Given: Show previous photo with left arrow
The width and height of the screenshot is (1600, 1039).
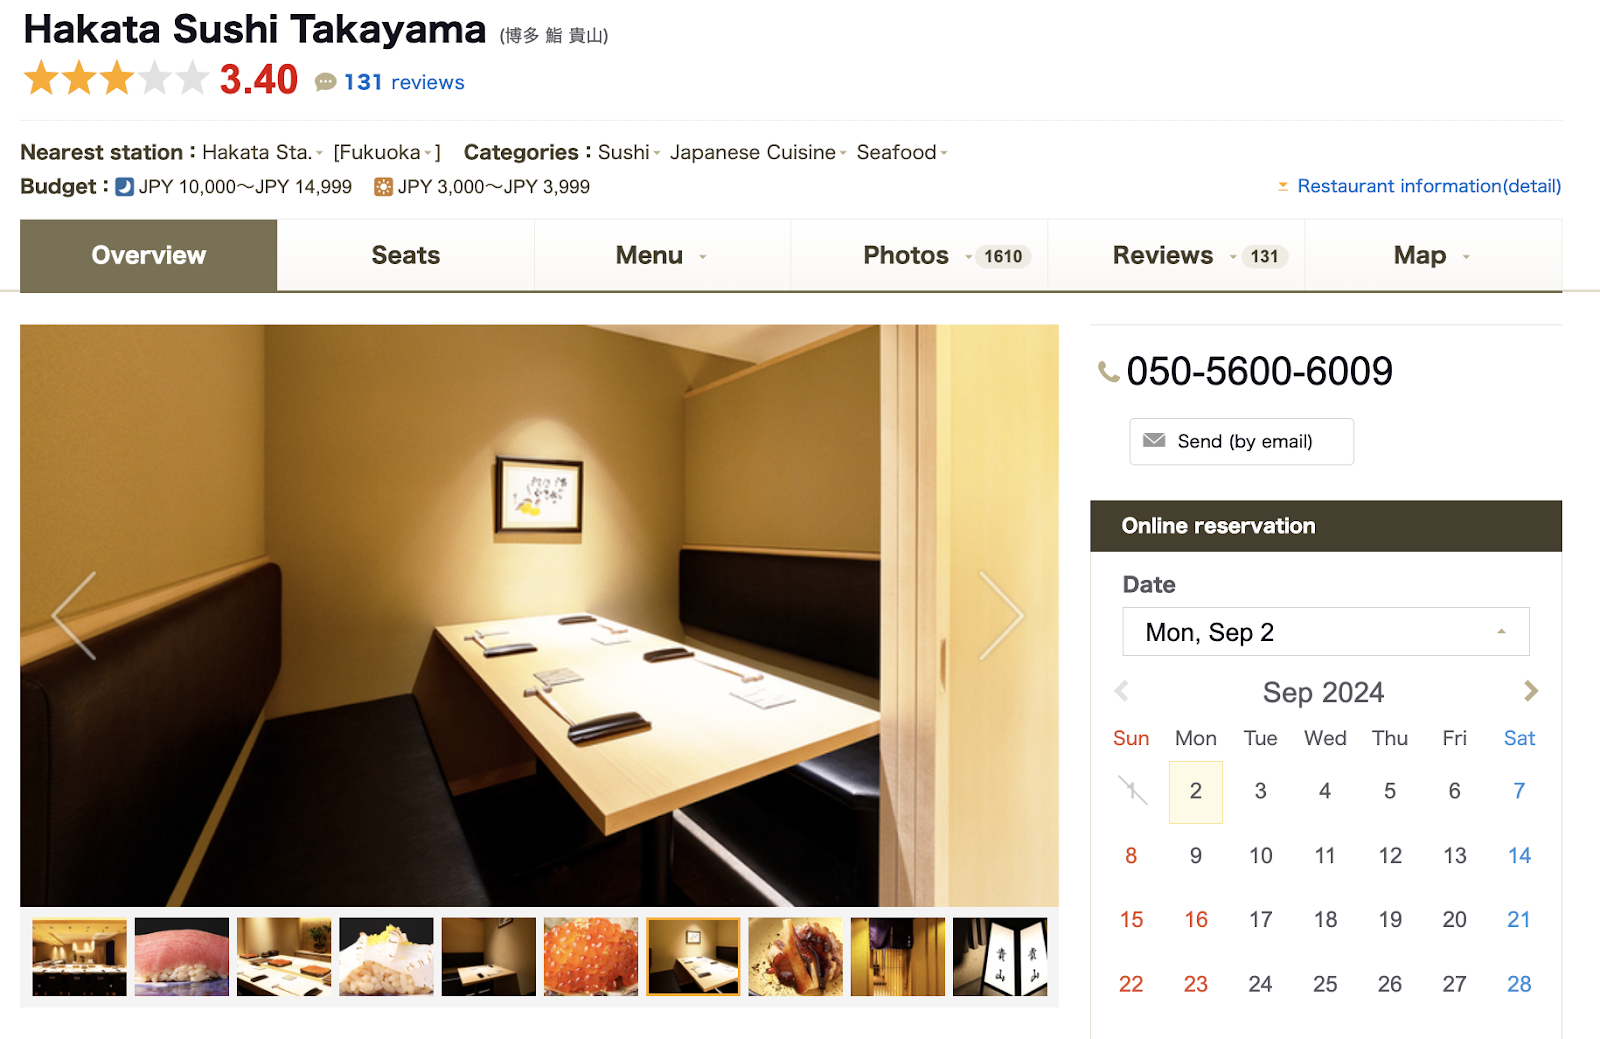Looking at the screenshot, I should (x=74, y=615).
